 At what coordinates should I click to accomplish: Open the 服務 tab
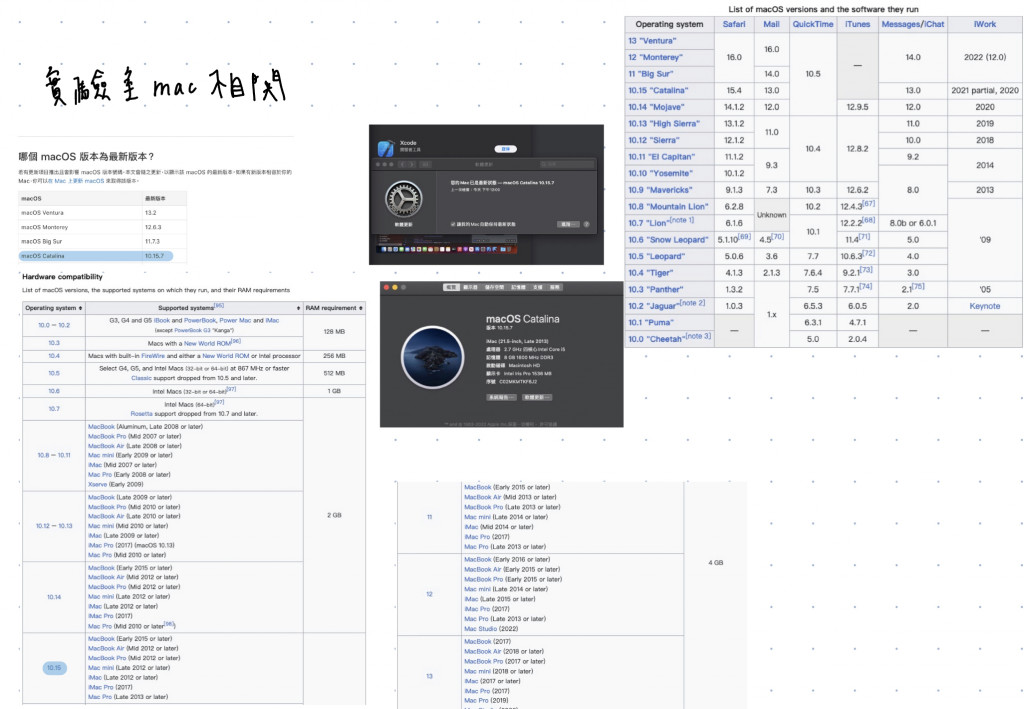(554, 287)
